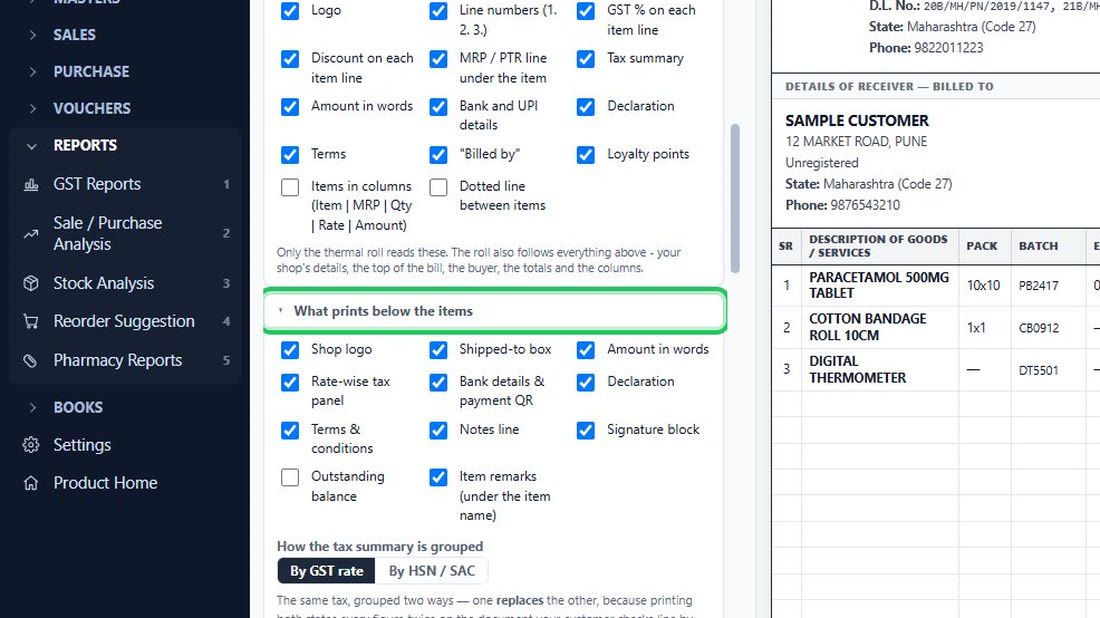Select By GST rate grouping

tap(327, 571)
